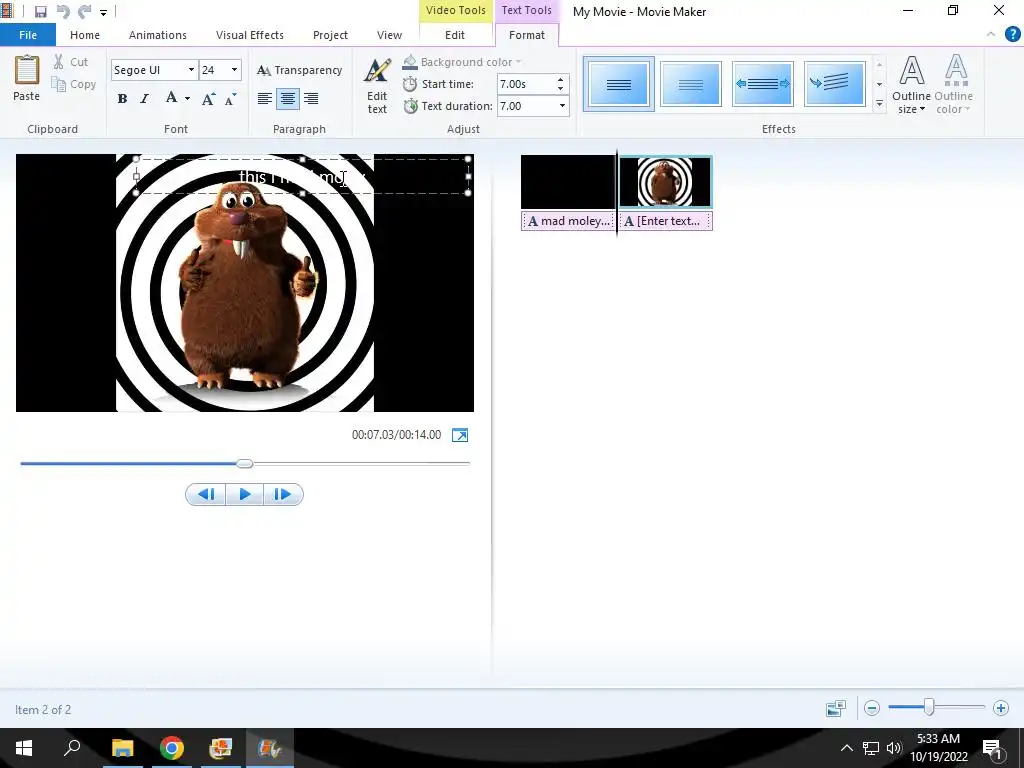Open File Explorer from taskbar
Viewport: 1024px width, 768px height.
pos(122,748)
